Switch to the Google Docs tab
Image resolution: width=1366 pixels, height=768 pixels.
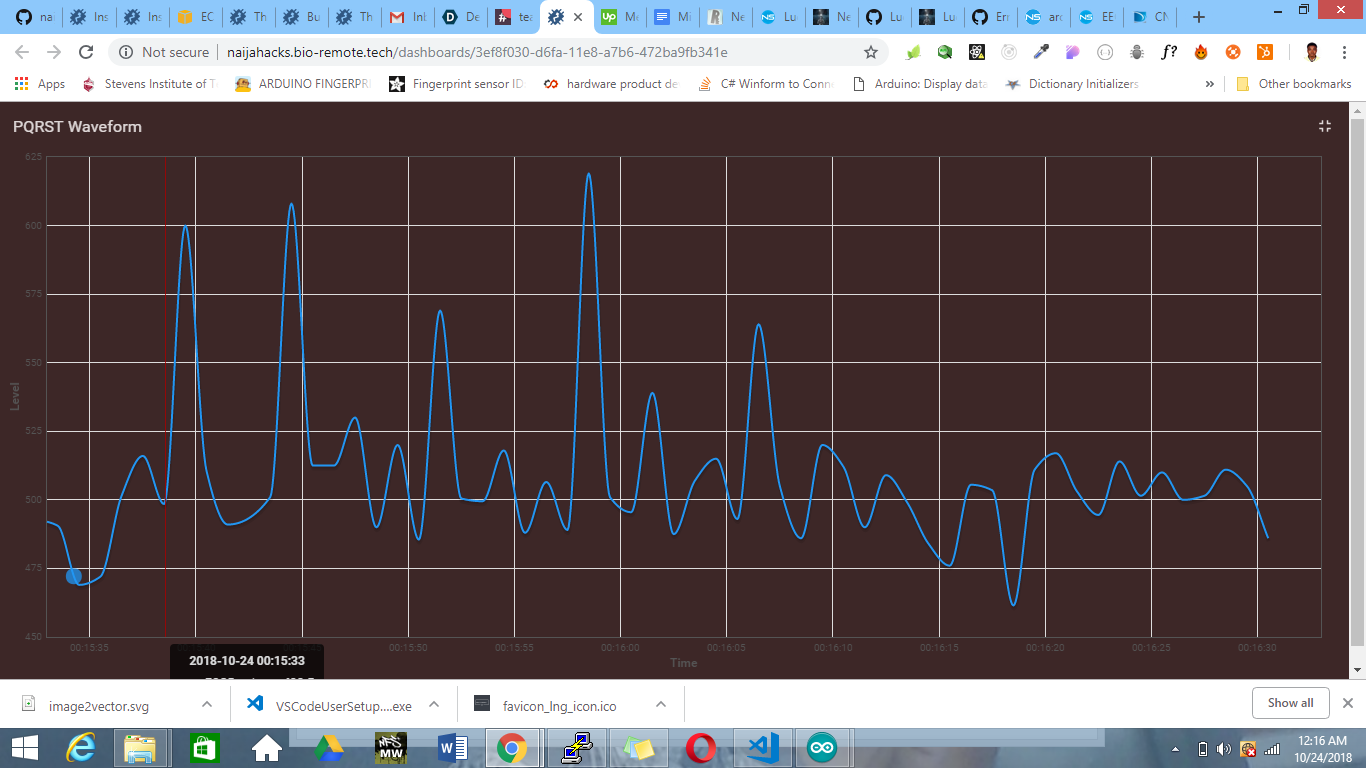pyautogui.click(x=673, y=17)
